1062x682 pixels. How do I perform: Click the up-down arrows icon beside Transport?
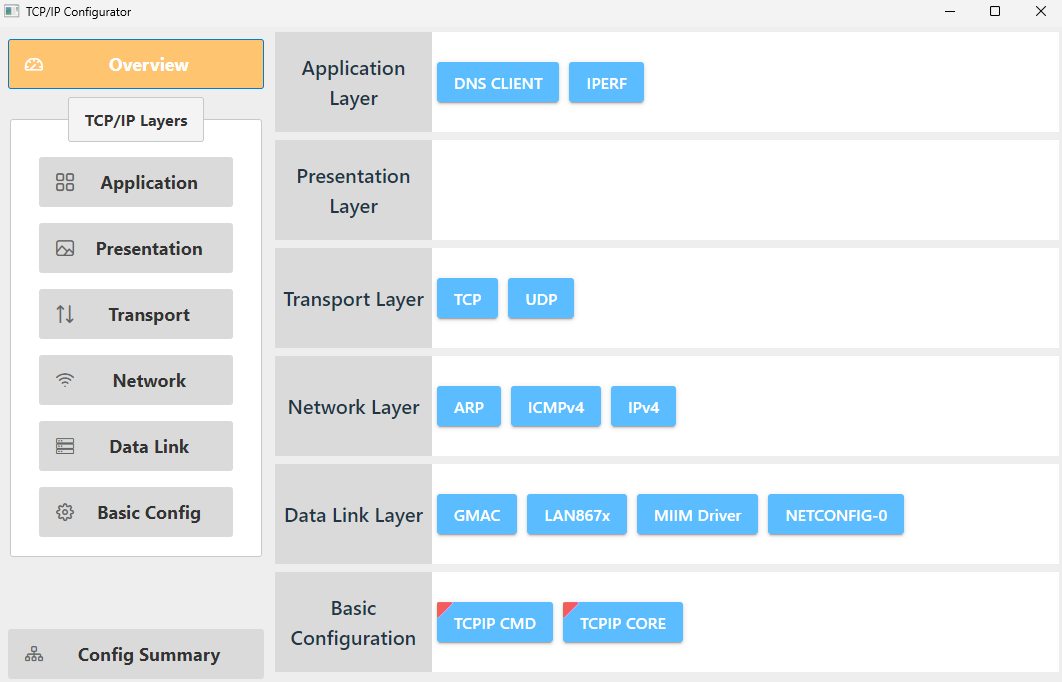point(65,314)
